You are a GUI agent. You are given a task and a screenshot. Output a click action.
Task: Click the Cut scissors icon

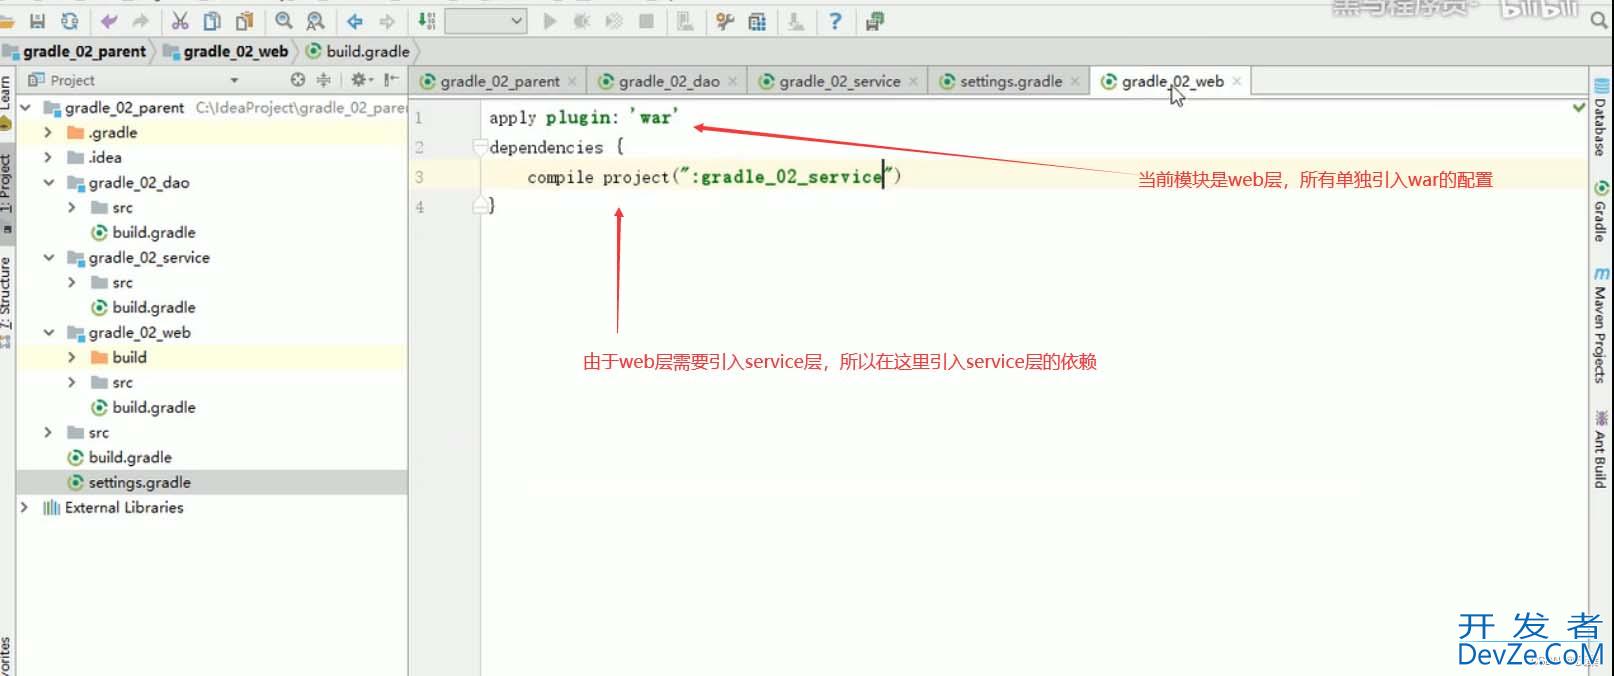pyautogui.click(x=180, y=21)
